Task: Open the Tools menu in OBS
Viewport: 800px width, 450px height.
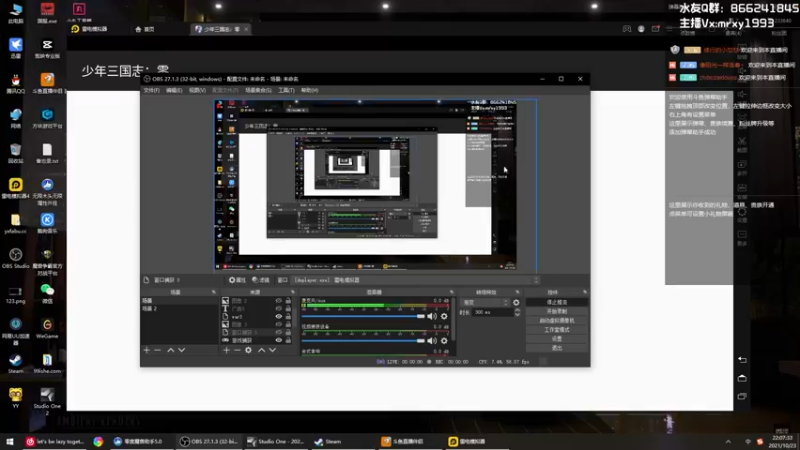Action: point(286,90)
